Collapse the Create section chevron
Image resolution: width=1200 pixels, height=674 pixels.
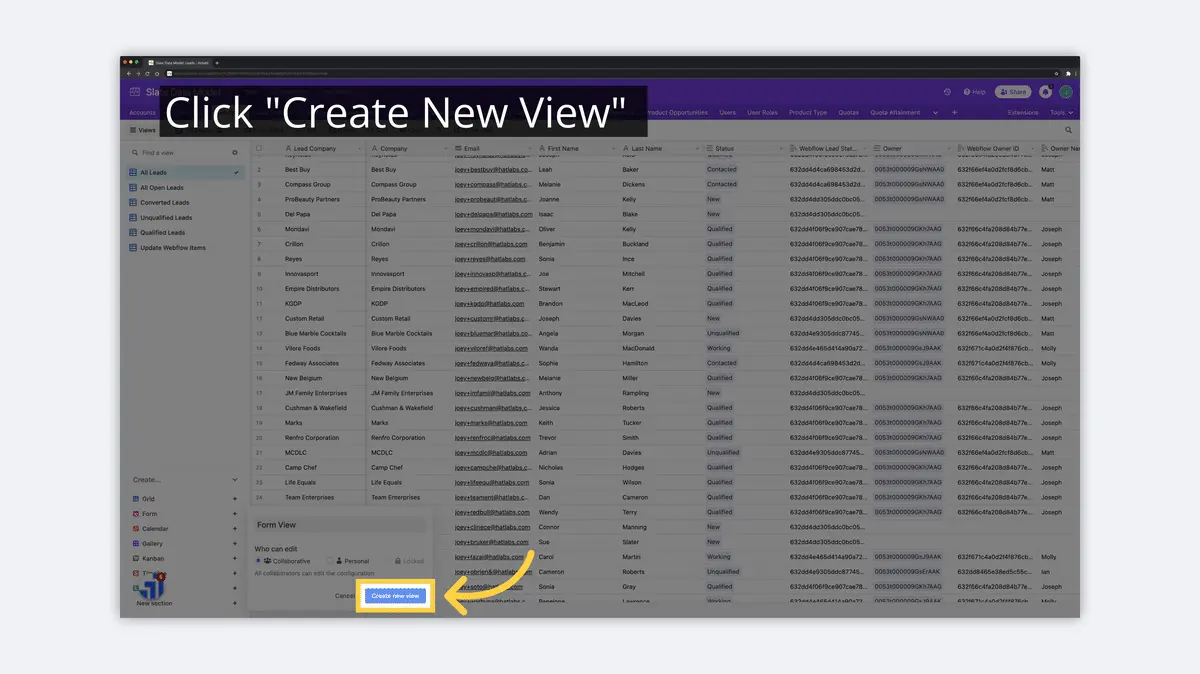[235, 480]
